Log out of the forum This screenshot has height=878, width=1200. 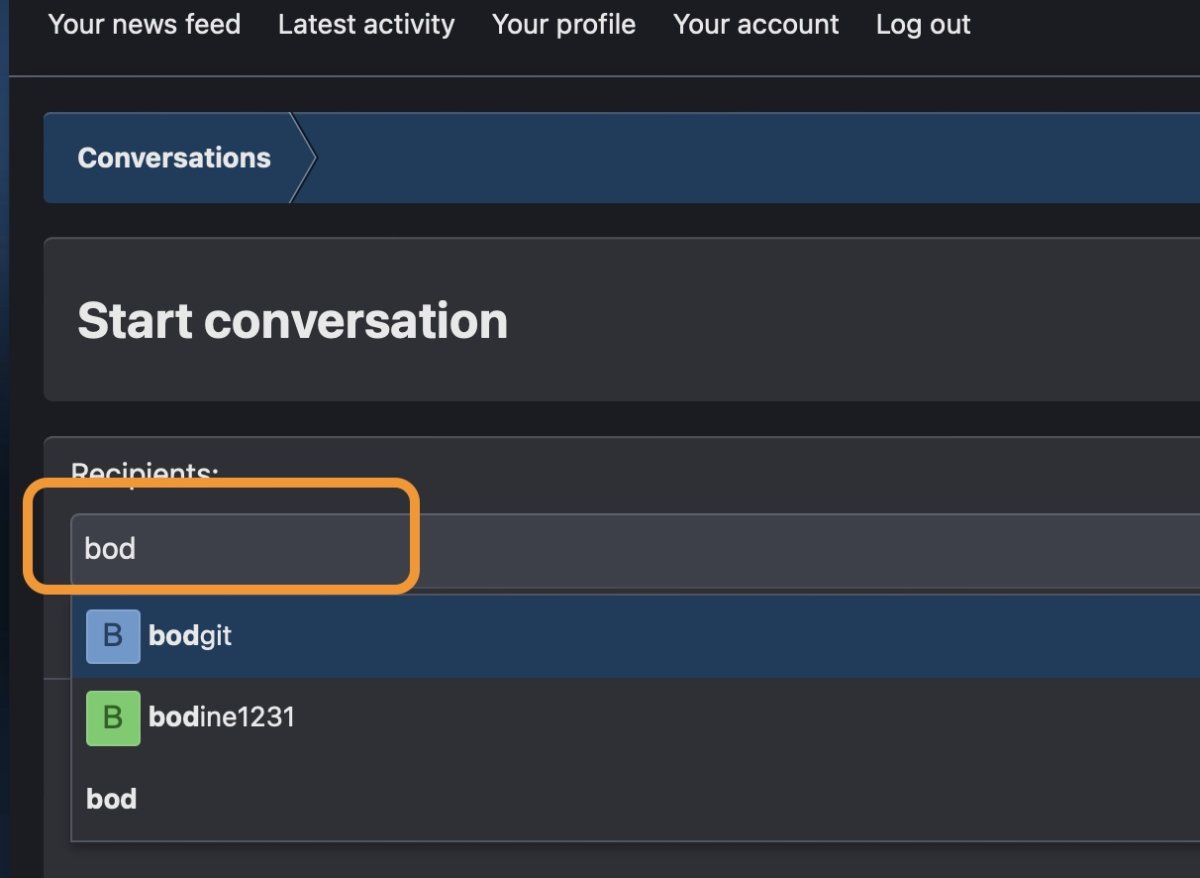pos(923,24)
